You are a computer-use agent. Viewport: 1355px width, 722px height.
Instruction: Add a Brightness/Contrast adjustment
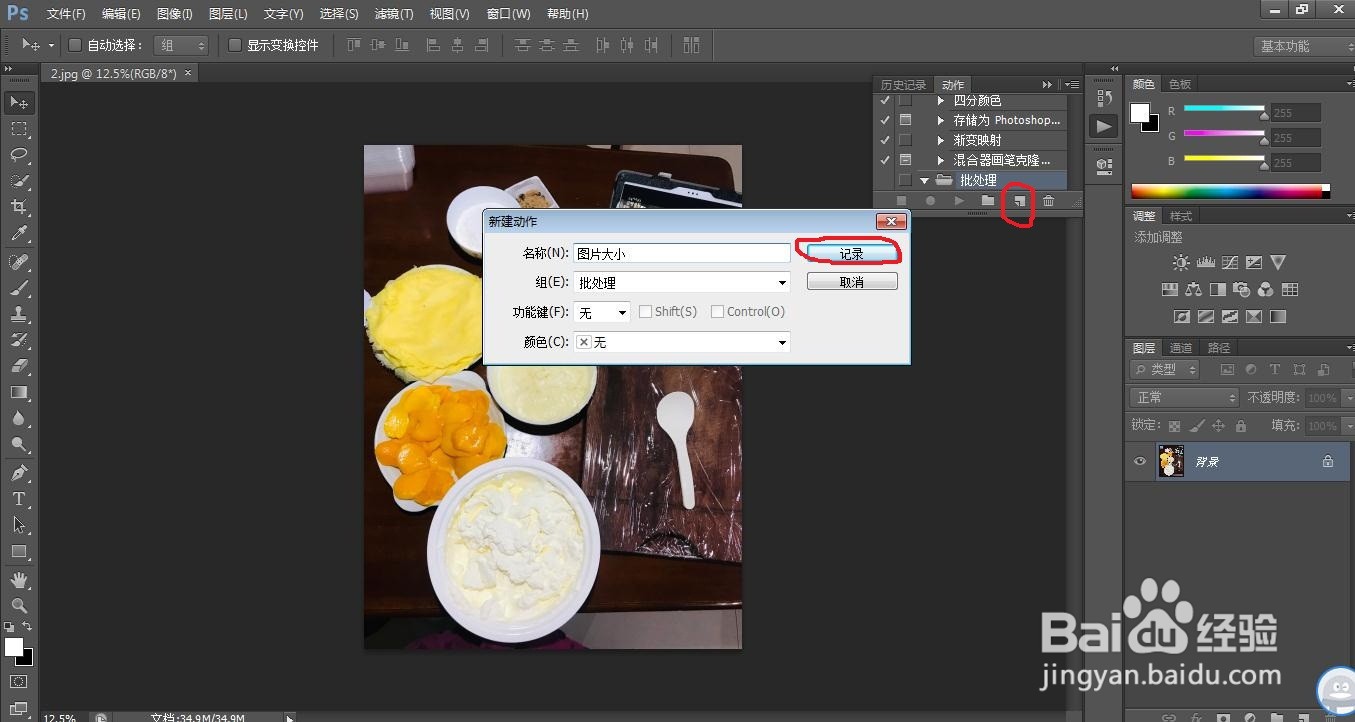1181,263
